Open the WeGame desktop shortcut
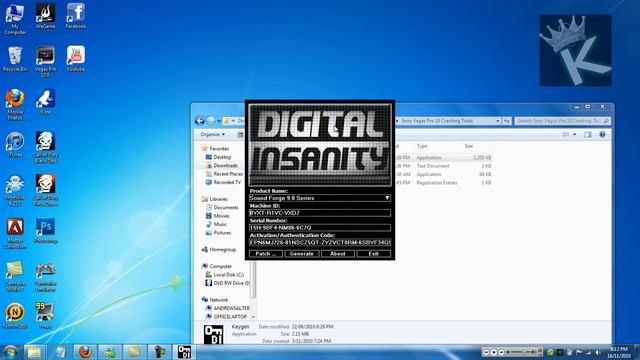The image size is (640, 360). tap(45, 16)
